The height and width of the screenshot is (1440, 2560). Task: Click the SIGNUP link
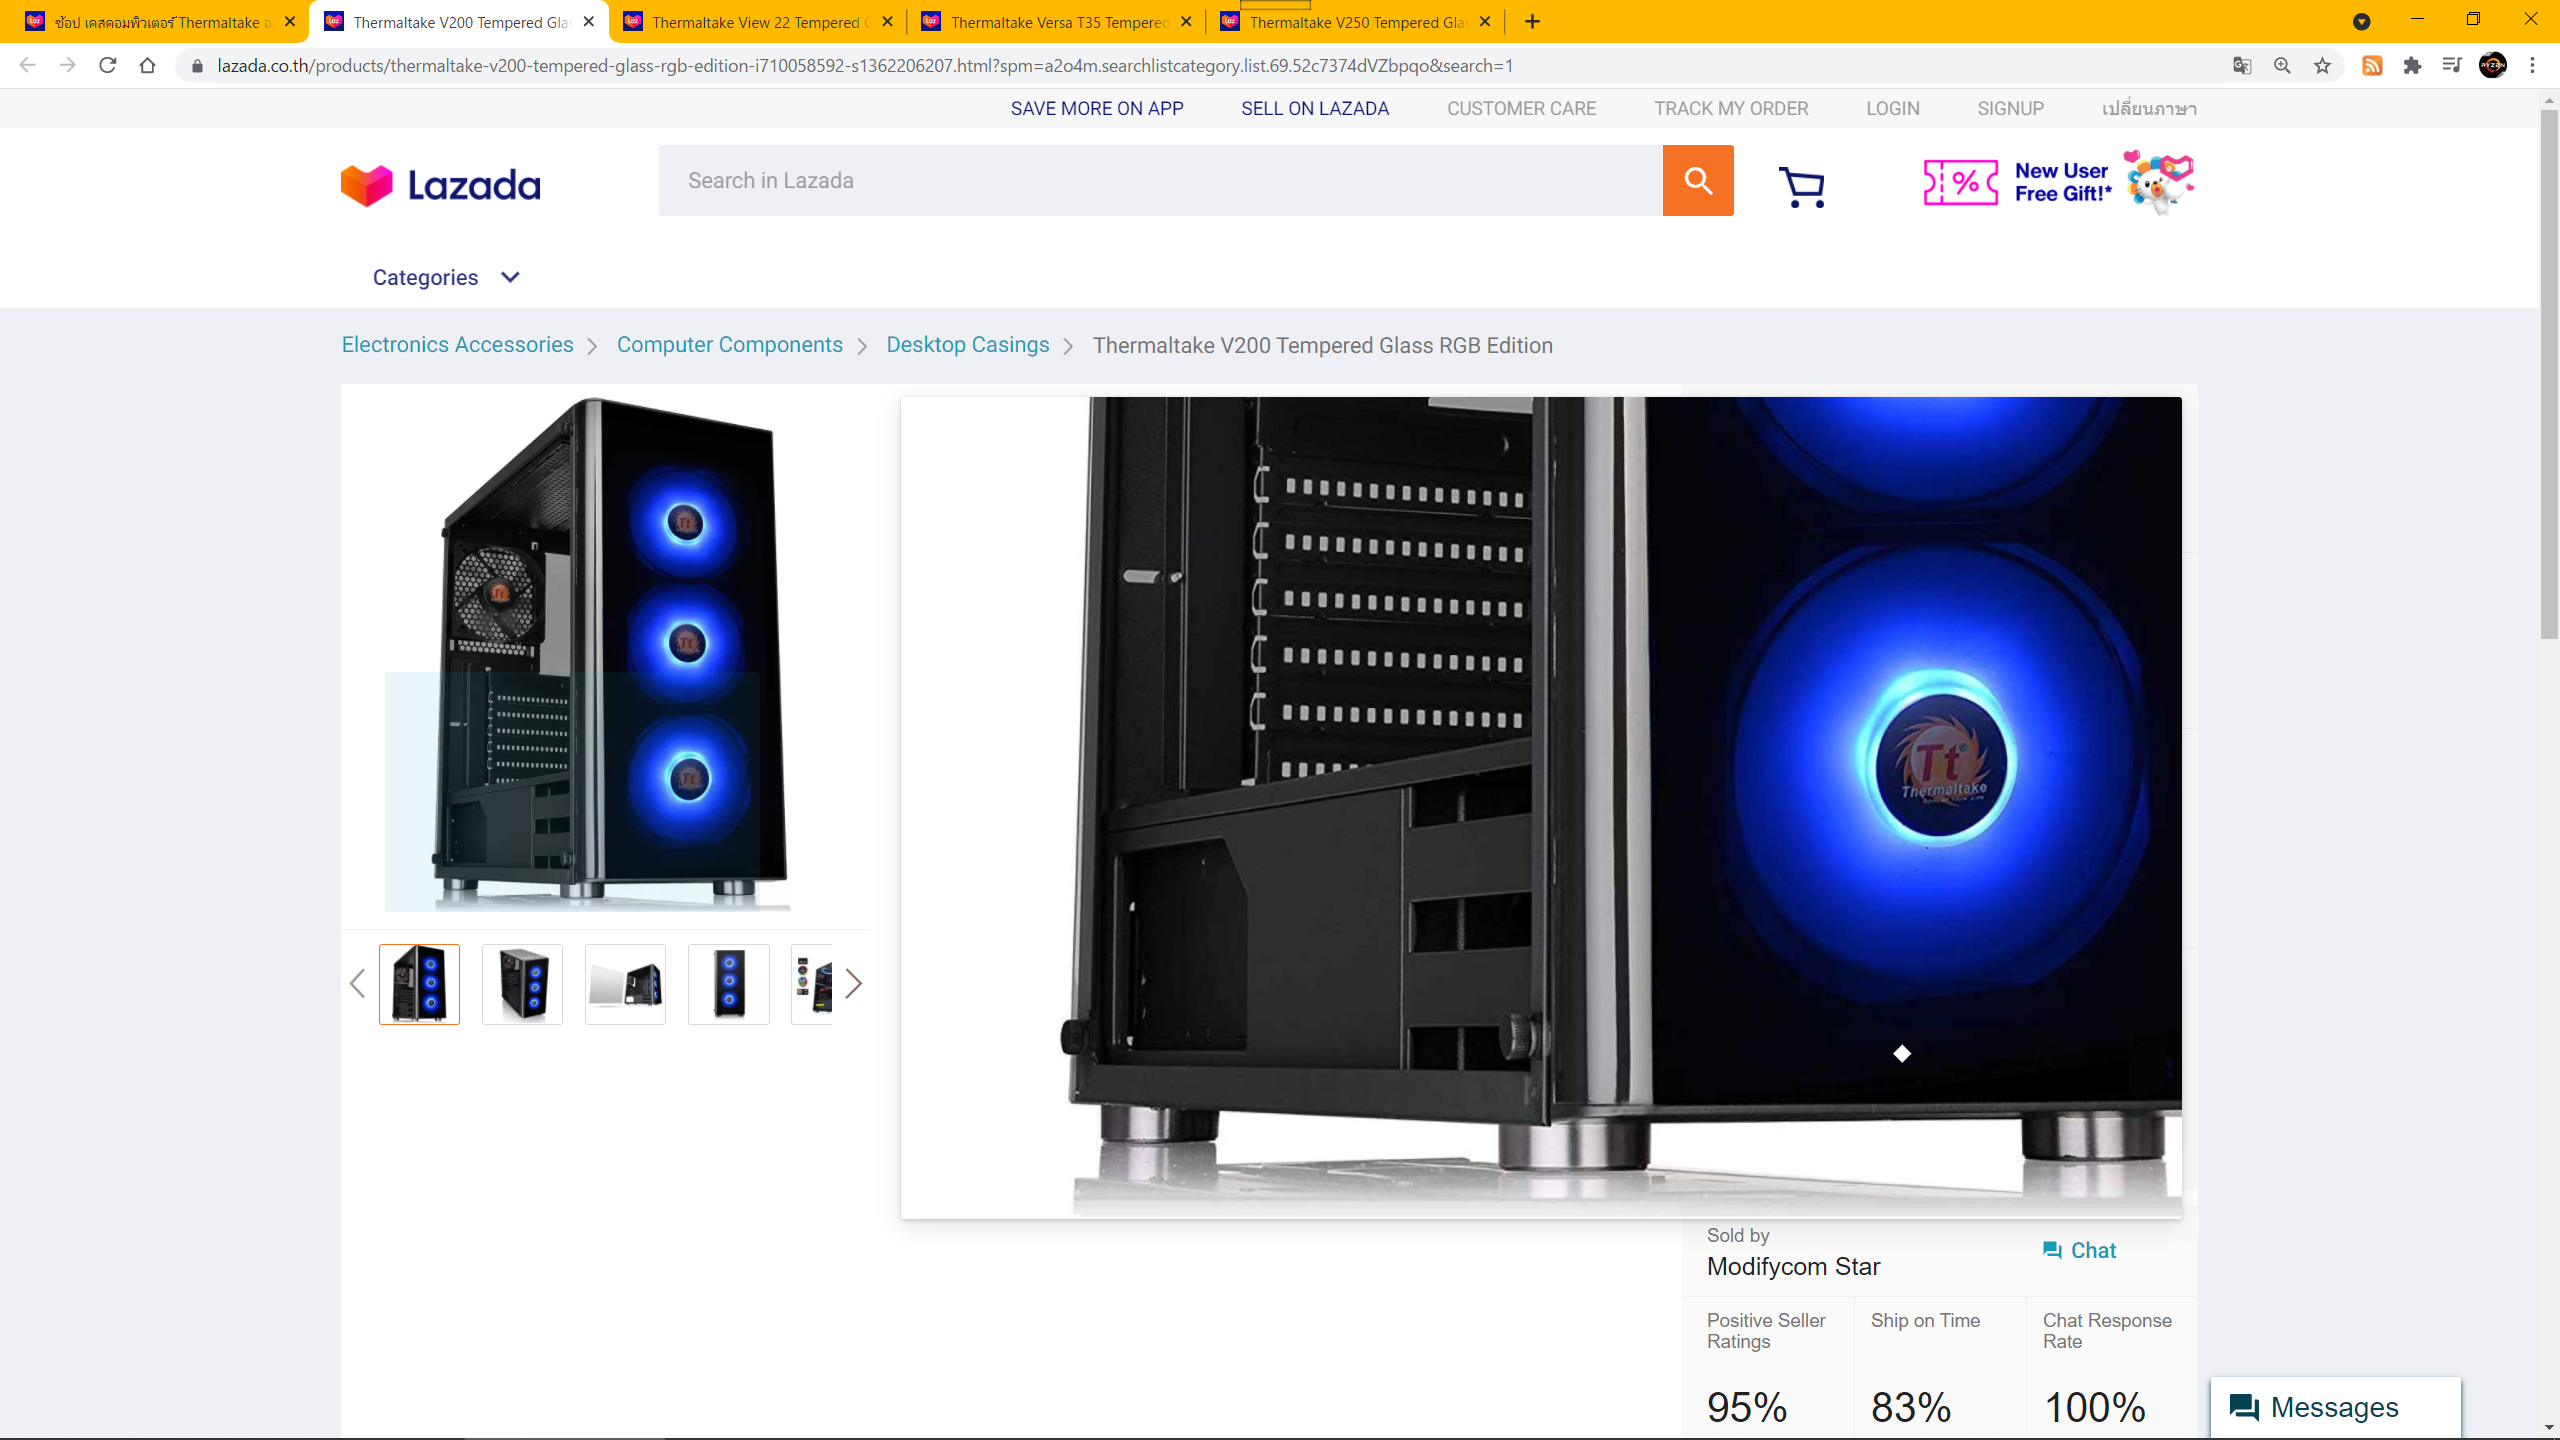[2010, 108]
